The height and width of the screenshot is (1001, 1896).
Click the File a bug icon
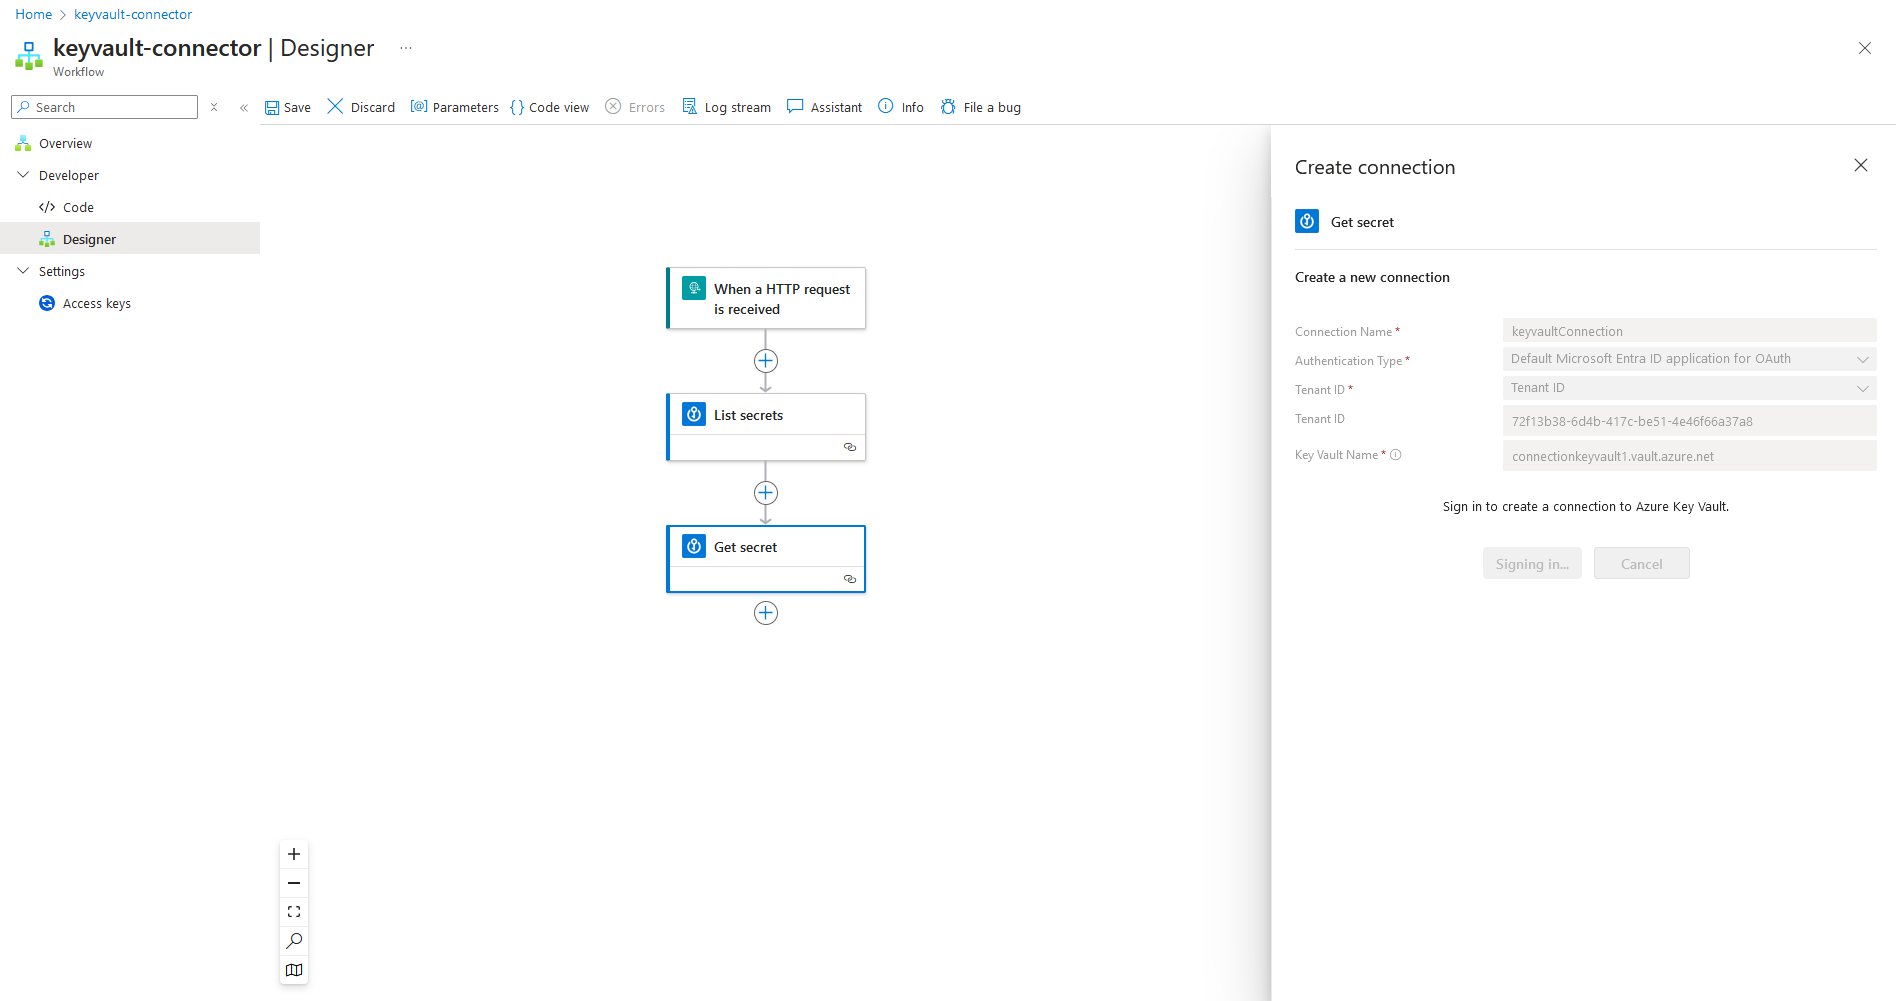click(948, 107)
